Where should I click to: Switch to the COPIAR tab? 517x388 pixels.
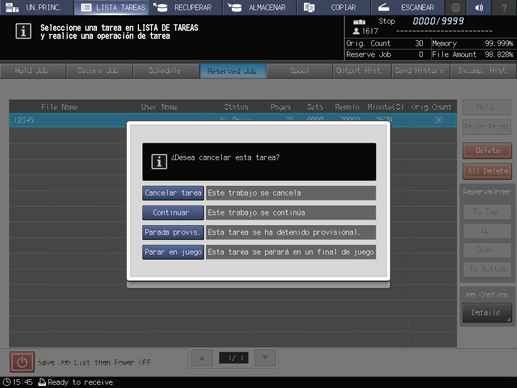[x=334, y=7]
